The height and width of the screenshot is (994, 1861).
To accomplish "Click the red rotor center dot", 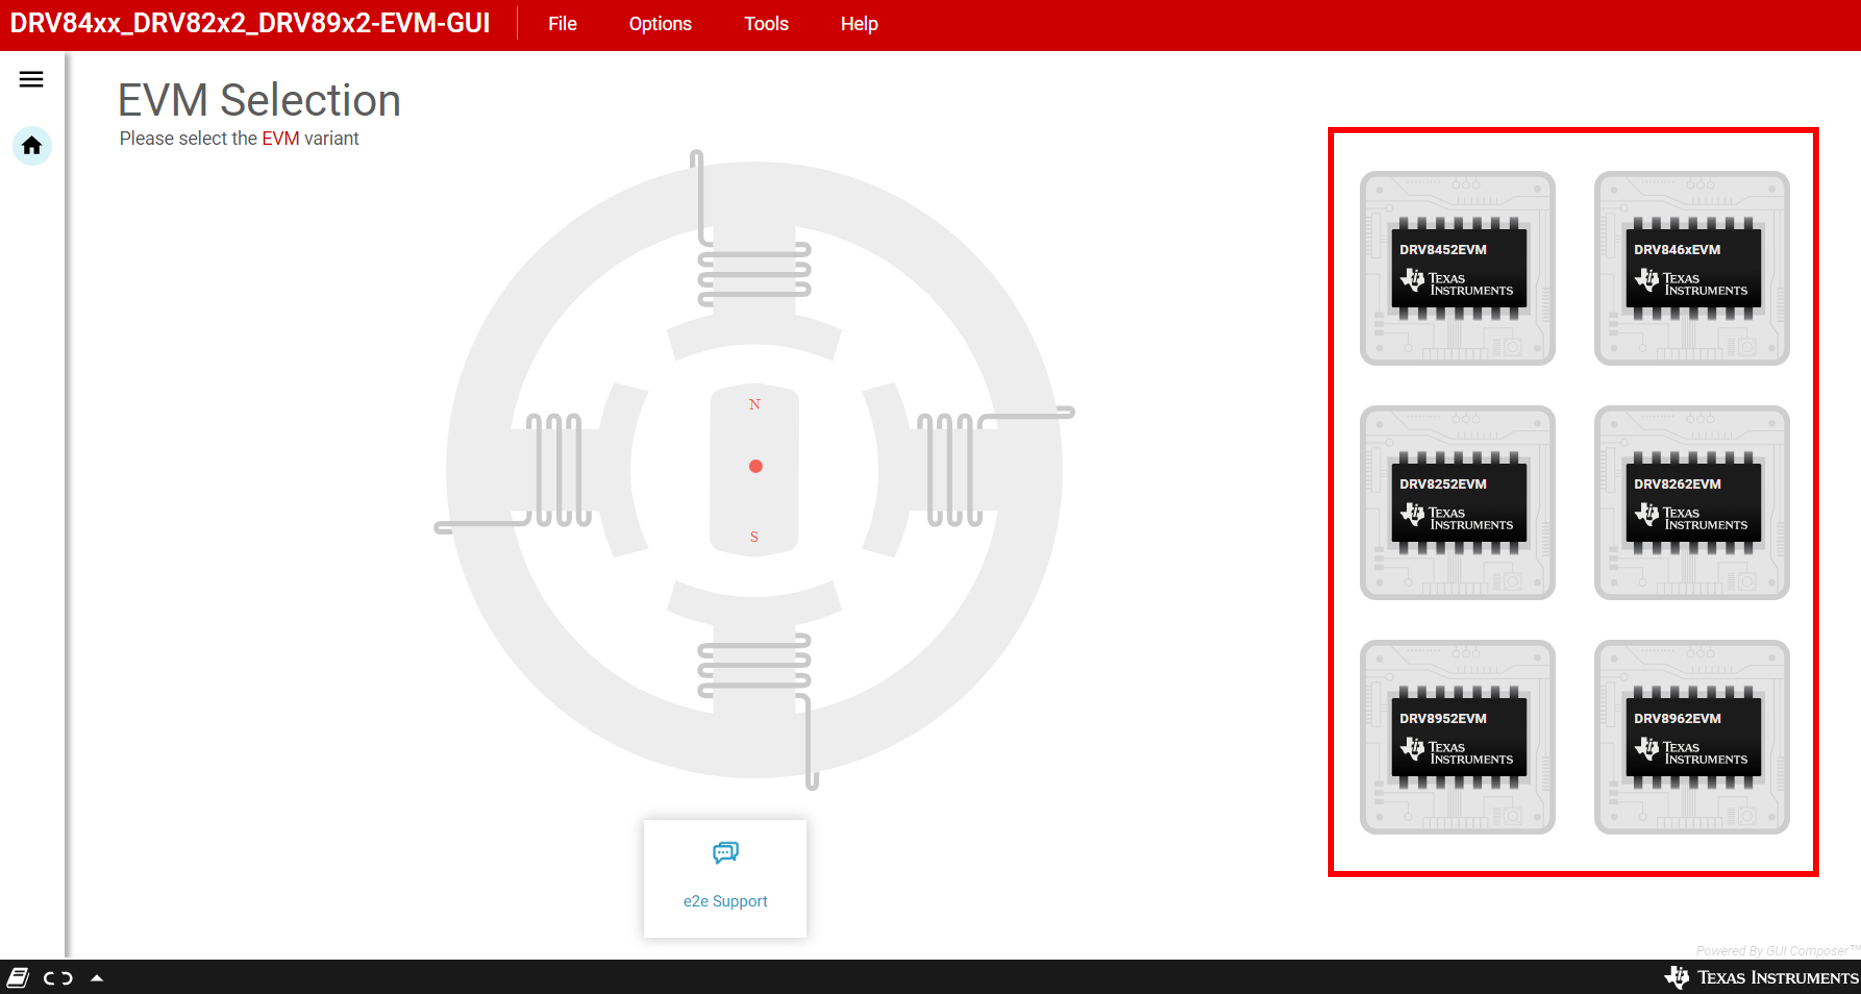I will click(x=756, y=466).
